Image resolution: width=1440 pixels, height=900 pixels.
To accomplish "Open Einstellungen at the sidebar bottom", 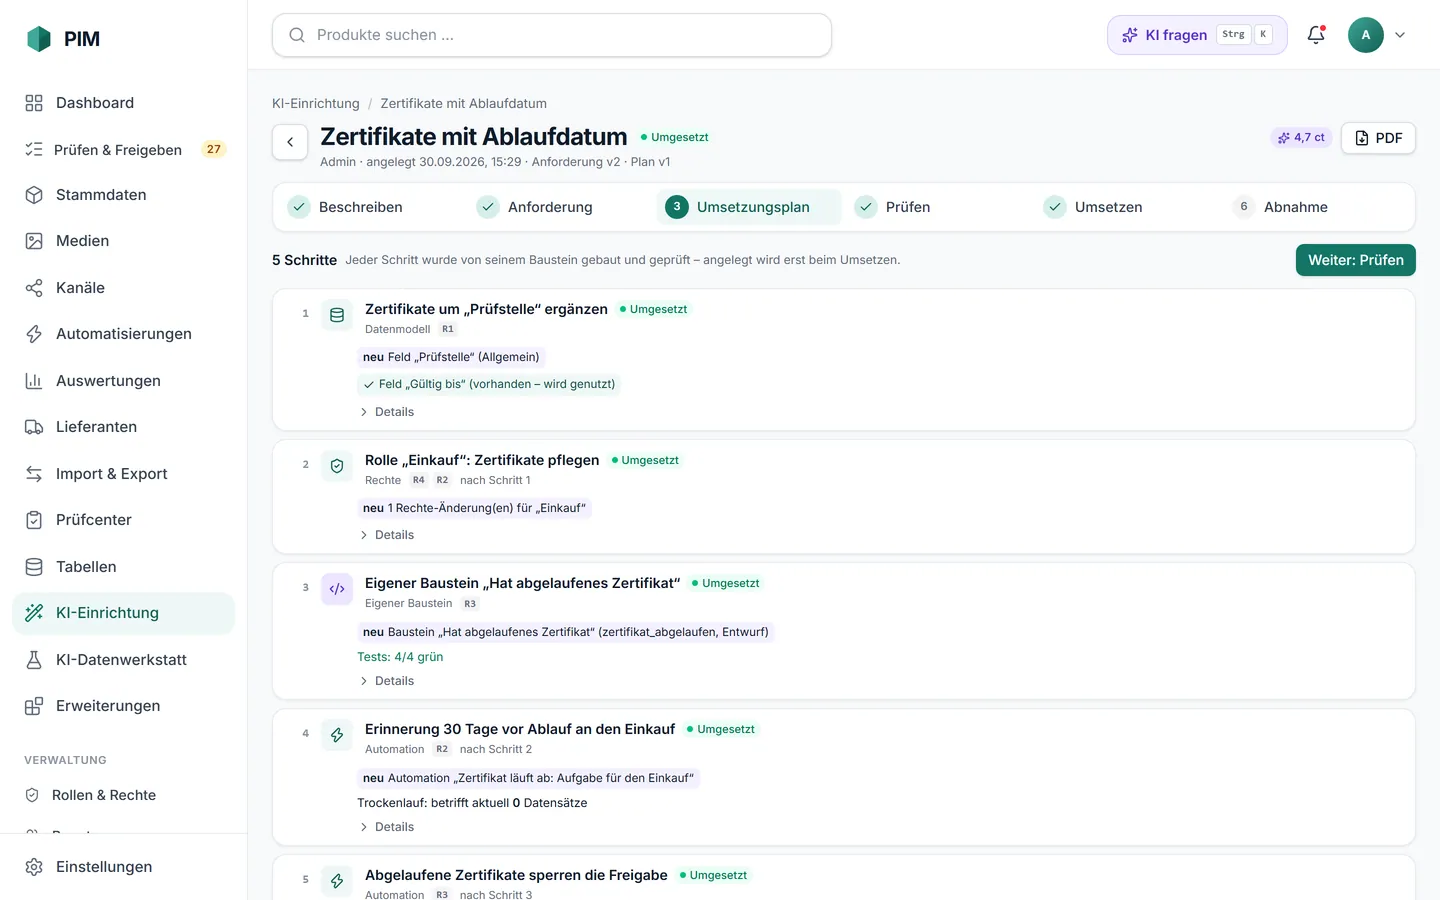I will click(x=123, y=867).
